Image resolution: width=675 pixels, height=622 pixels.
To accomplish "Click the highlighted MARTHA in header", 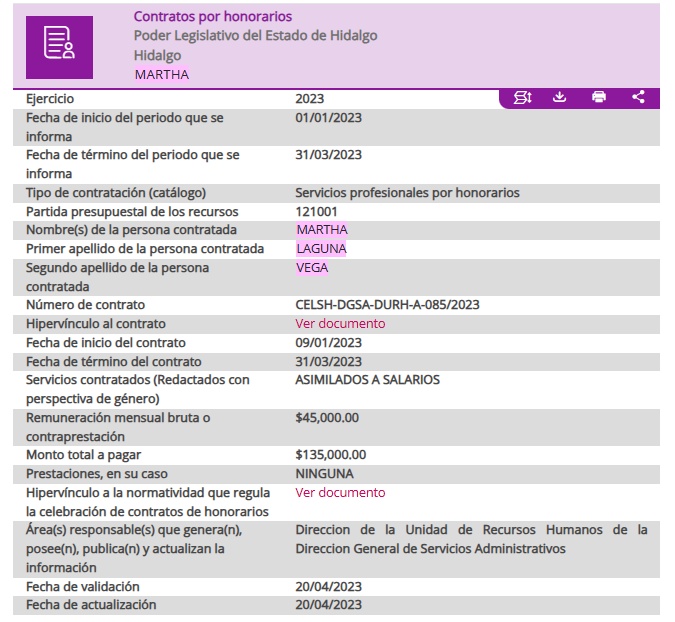I will pos(161,74).
